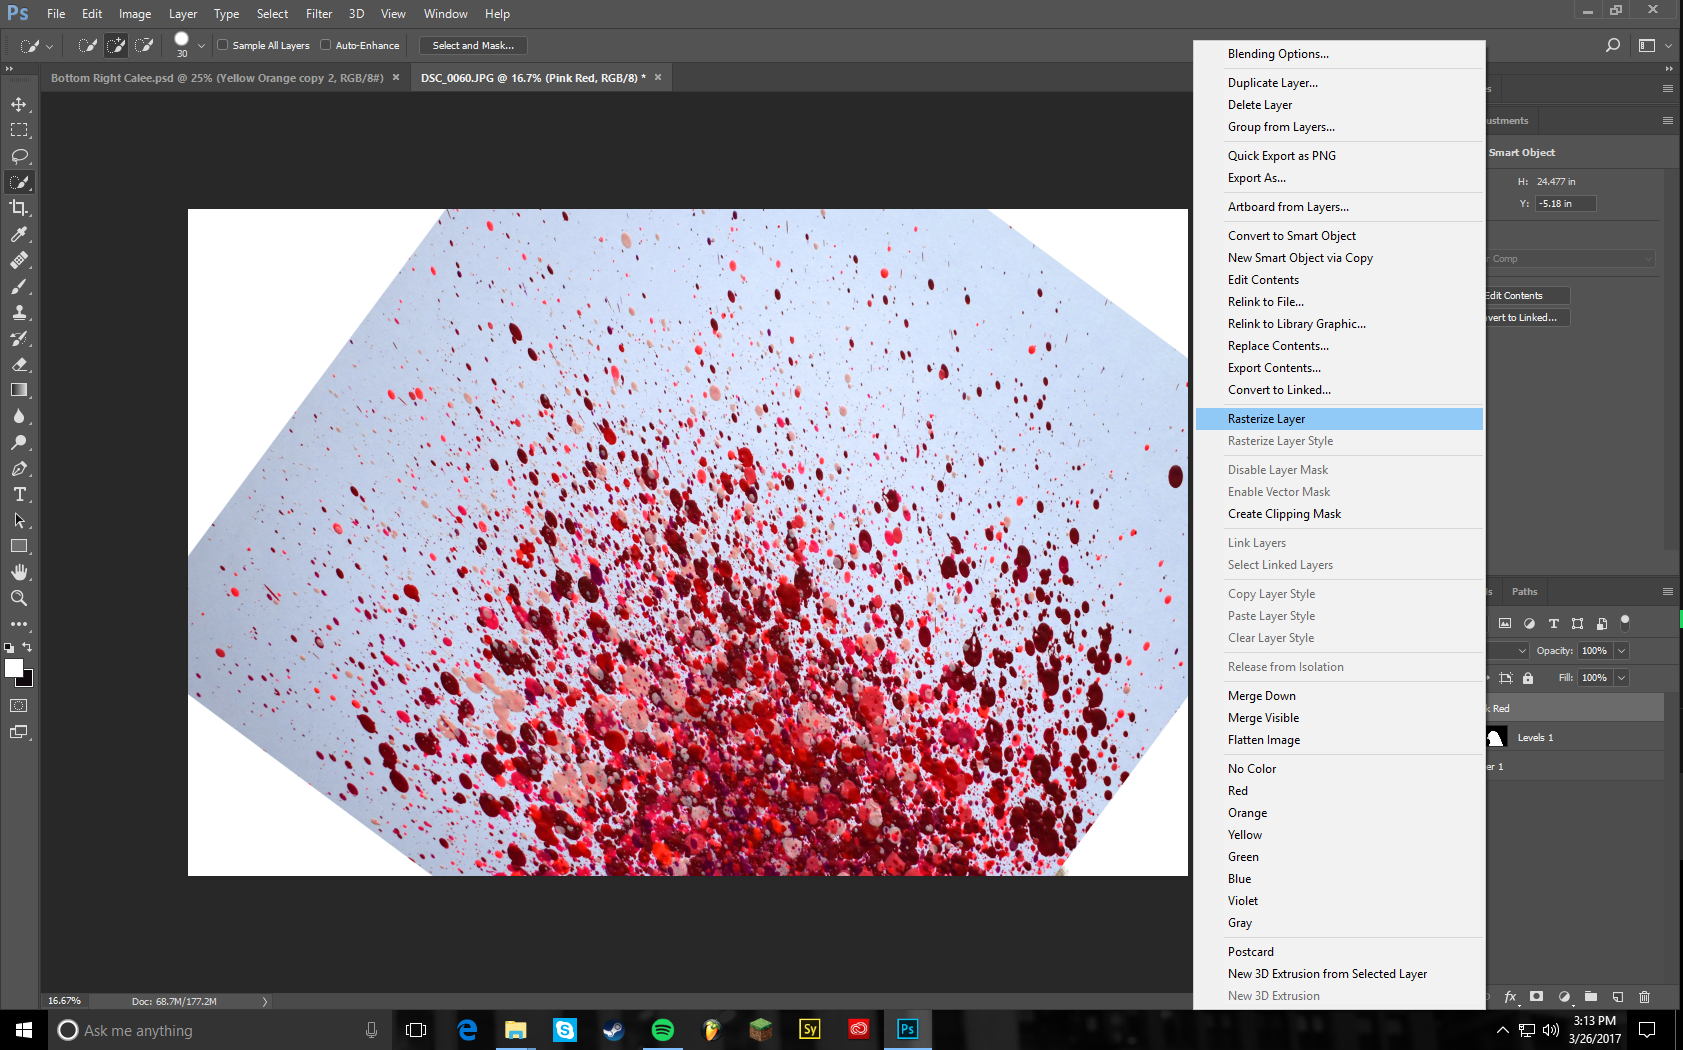Screen dimensions: 1683x1050
Task: Click Add layer mask icon
Action: coord(1537,997)
